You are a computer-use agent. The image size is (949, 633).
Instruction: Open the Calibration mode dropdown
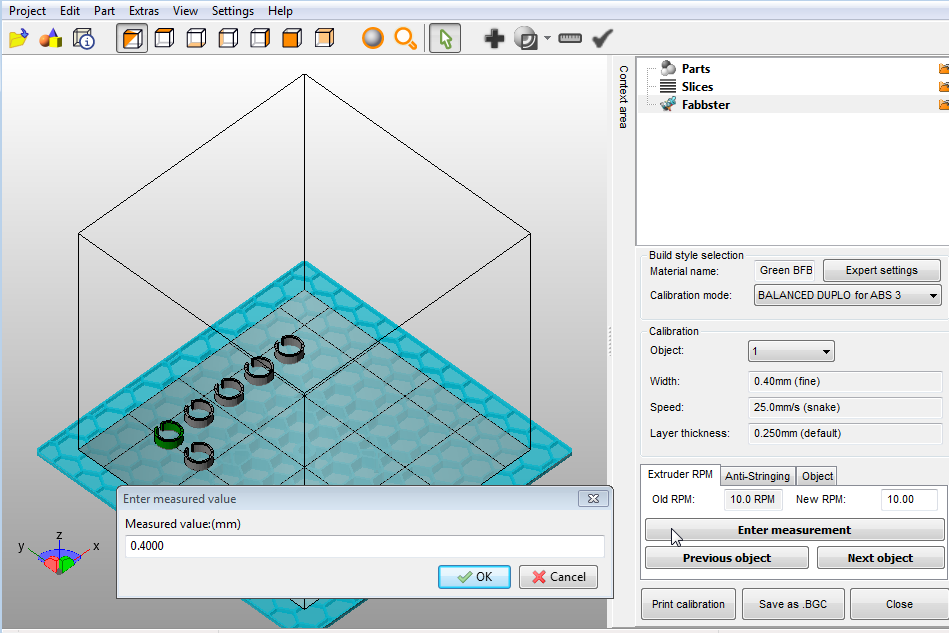click(847, 295)
